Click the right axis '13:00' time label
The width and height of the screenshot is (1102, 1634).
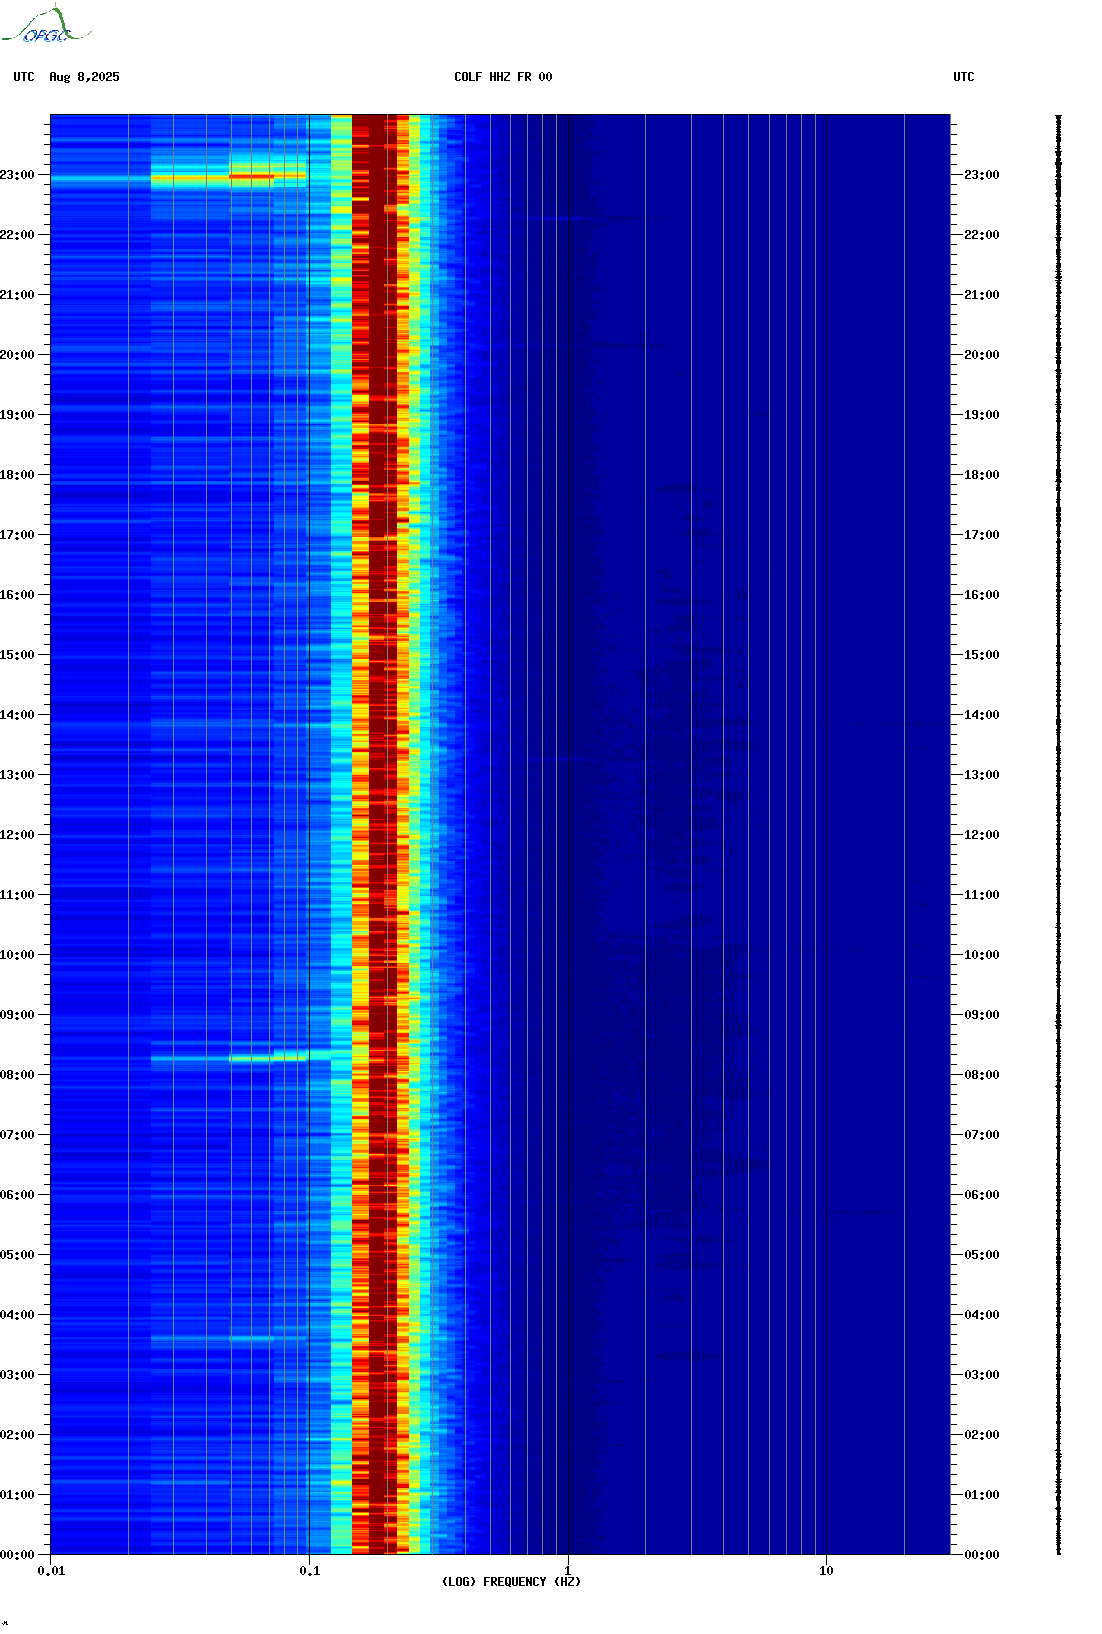pos(982,775)
